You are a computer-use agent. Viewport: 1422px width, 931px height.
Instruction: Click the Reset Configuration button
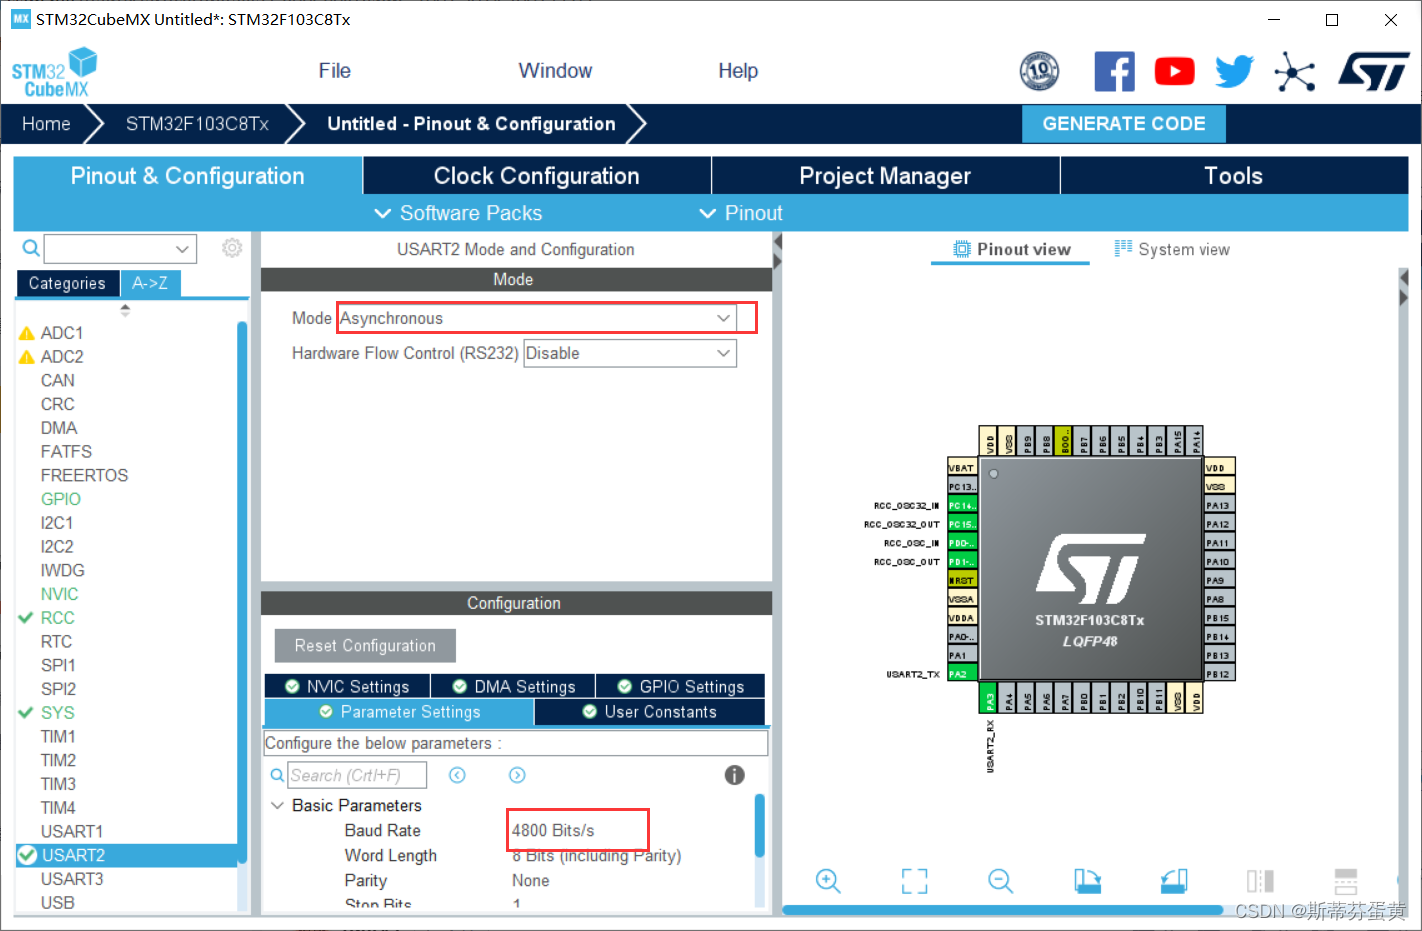[364, 645]
